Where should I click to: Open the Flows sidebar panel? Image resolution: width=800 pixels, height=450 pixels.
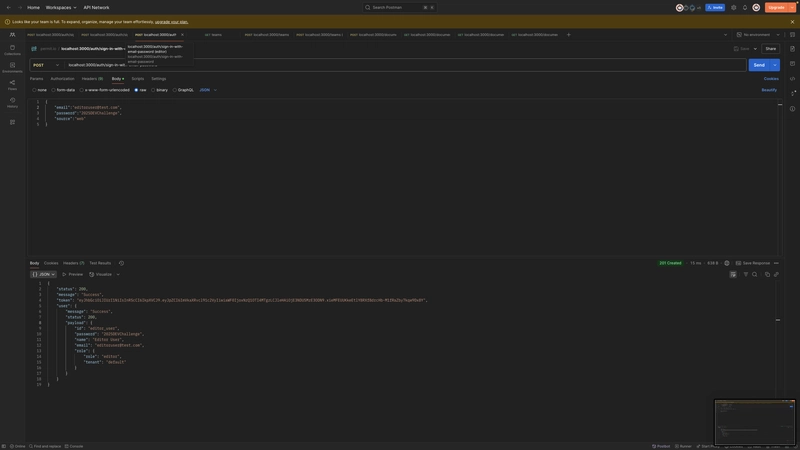click(x=12, y=85)
